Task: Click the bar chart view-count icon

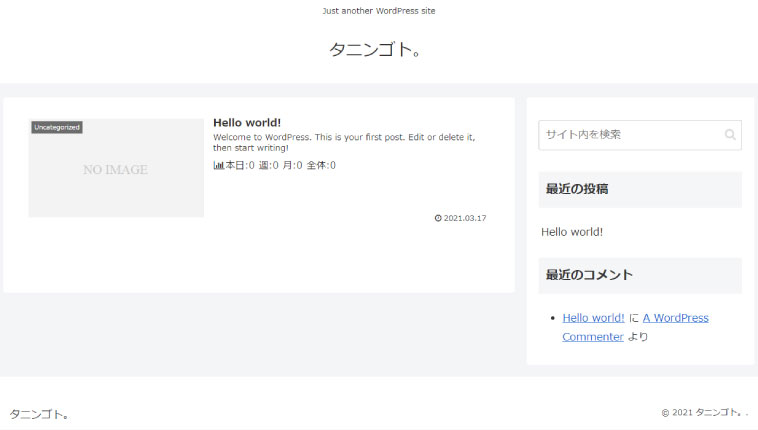Action: coord(218,166)
